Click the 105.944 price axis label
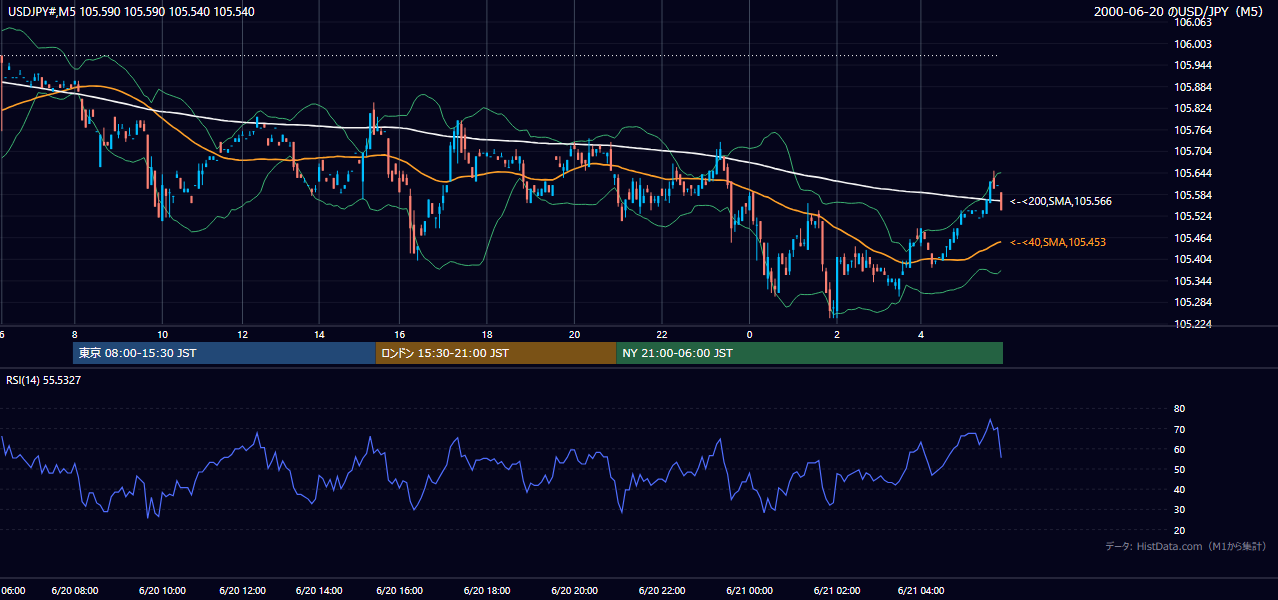This screenshot has width=1278, height=600. pyautogui.click(x=1193, y=65)
